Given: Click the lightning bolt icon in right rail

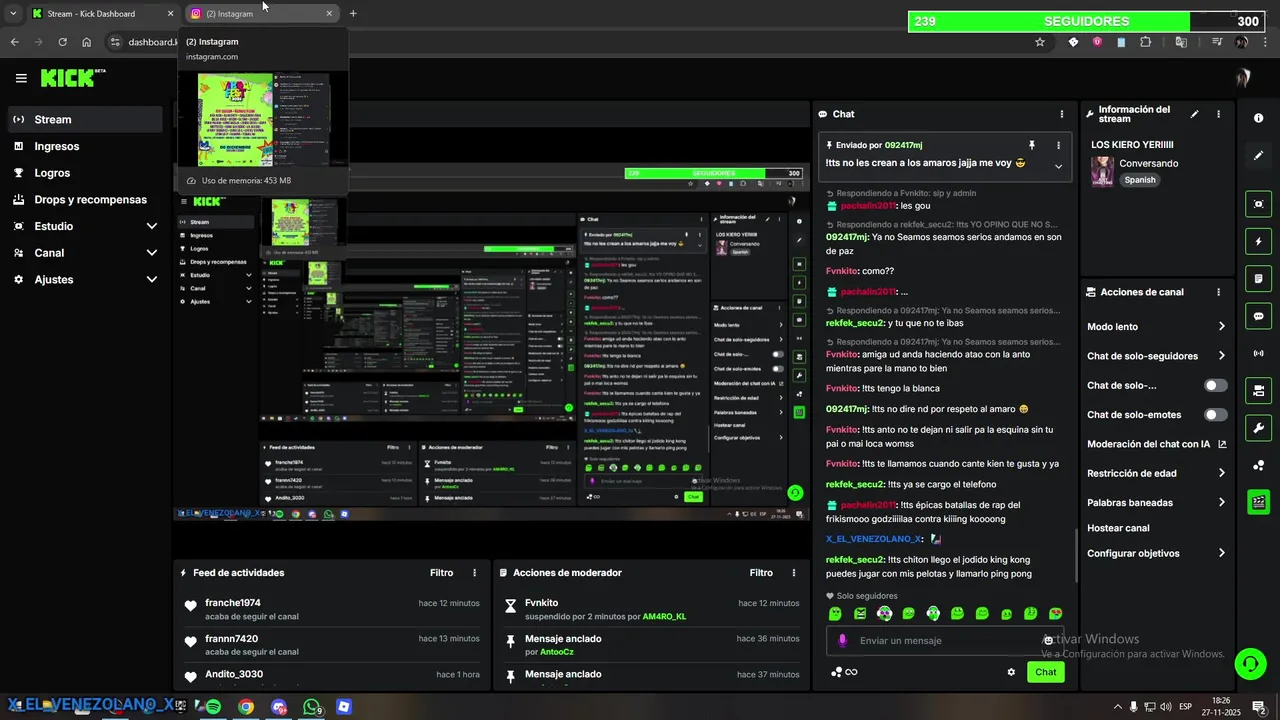Looking at the screenshot, I should (1258, 241).
